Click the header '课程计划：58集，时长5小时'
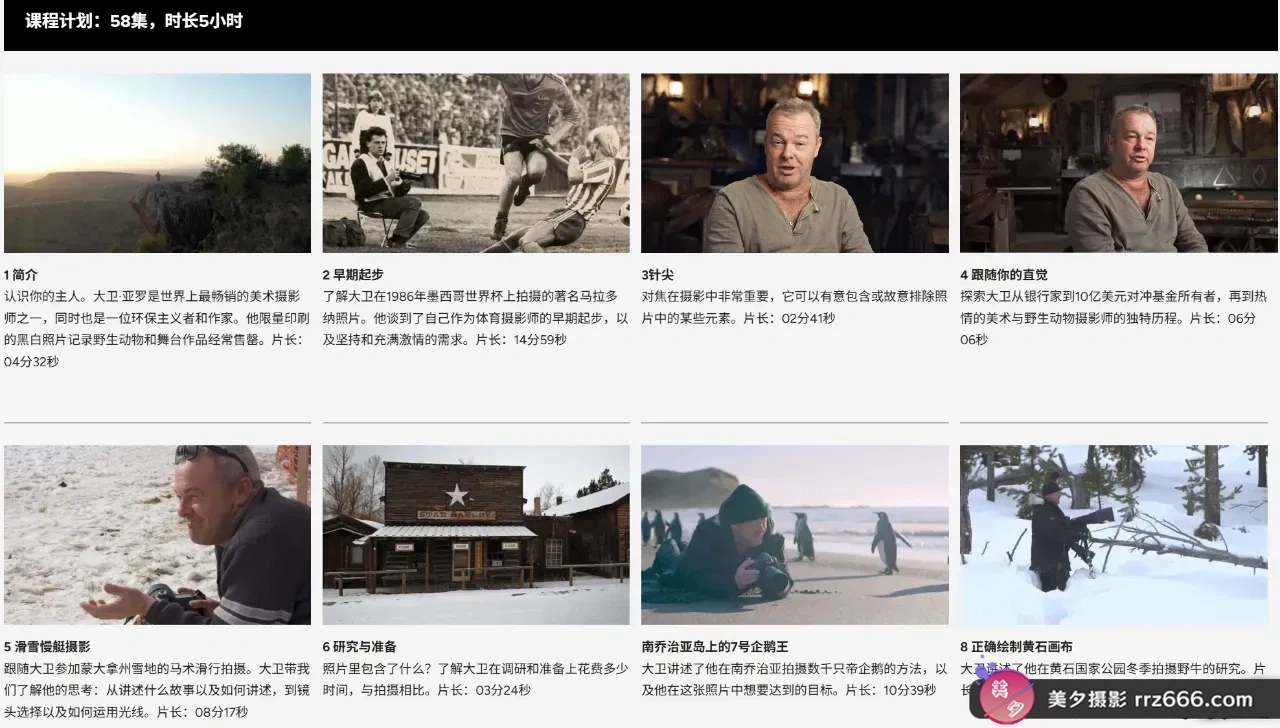Screen dimensions: 1280x728 point(134,21)
